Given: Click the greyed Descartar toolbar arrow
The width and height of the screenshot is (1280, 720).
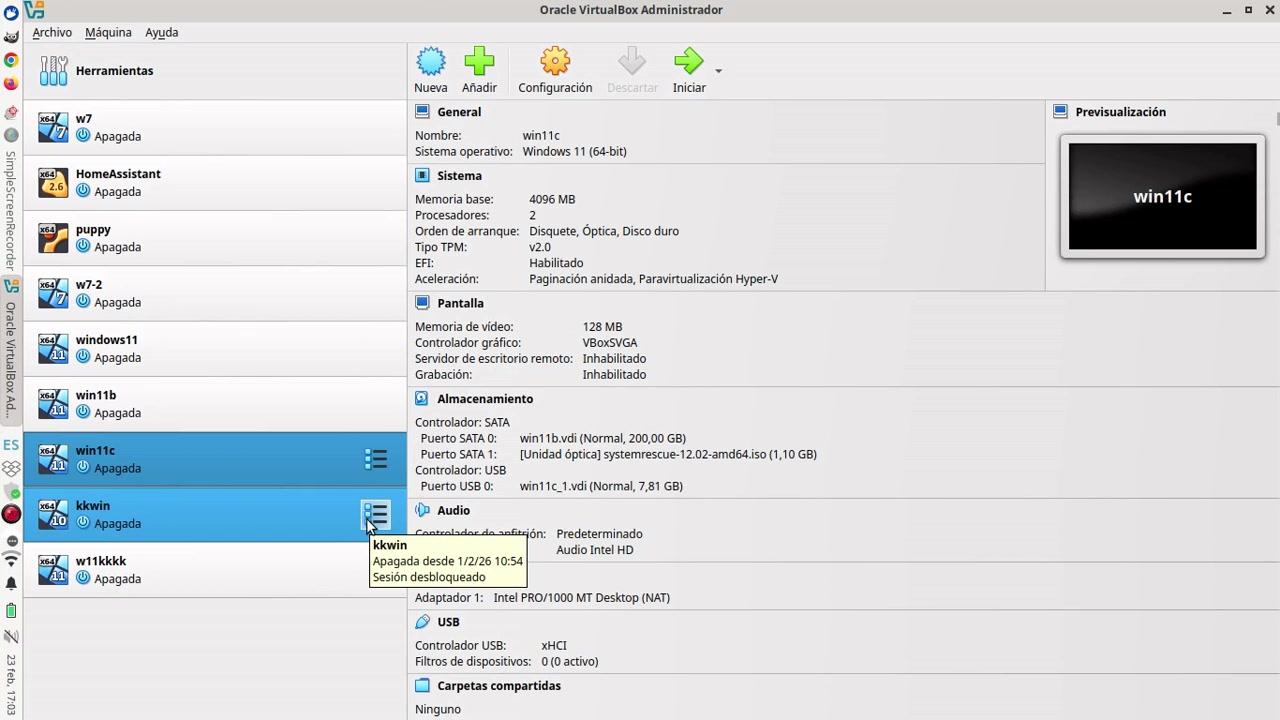Looking at the screenshot, I should coord(632,62).
